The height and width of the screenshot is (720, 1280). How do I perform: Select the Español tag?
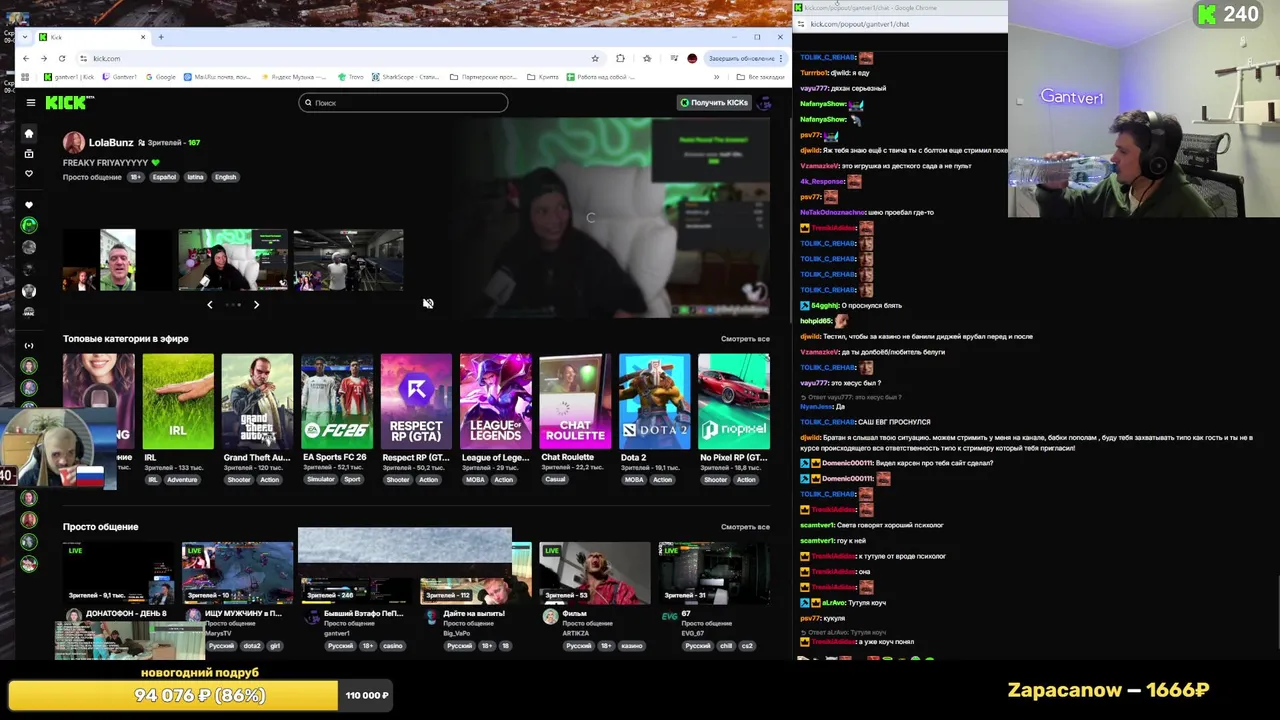coord(164,177)
